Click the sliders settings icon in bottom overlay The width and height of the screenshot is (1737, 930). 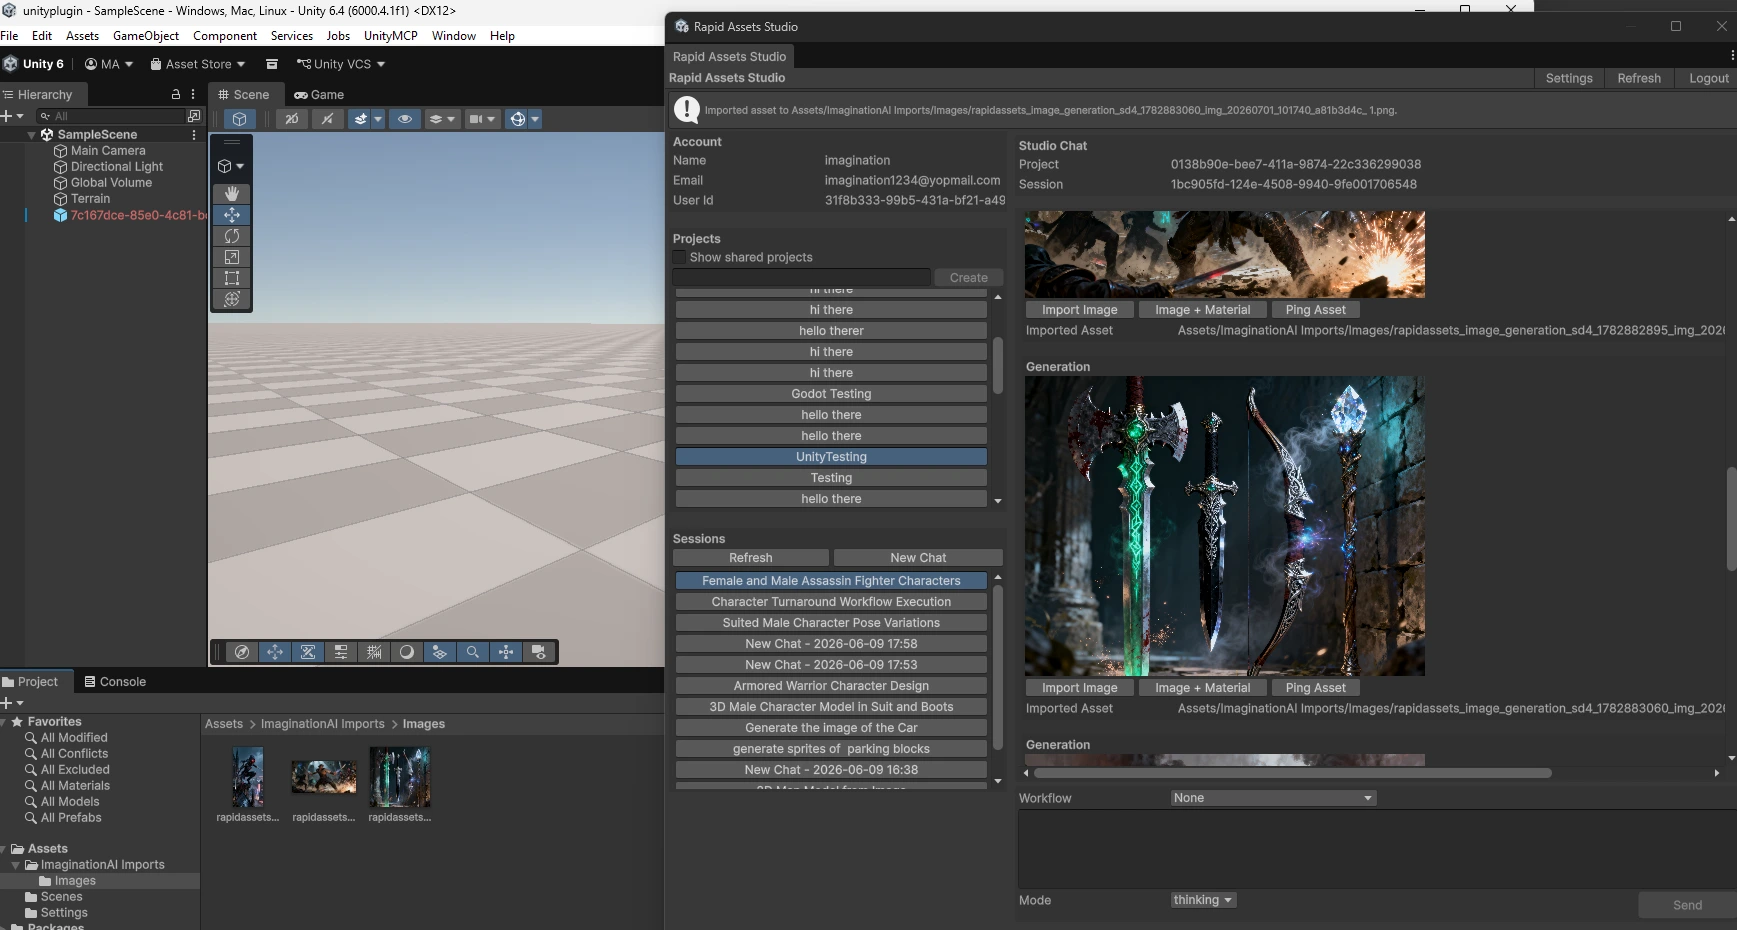(x=341, y=652)
